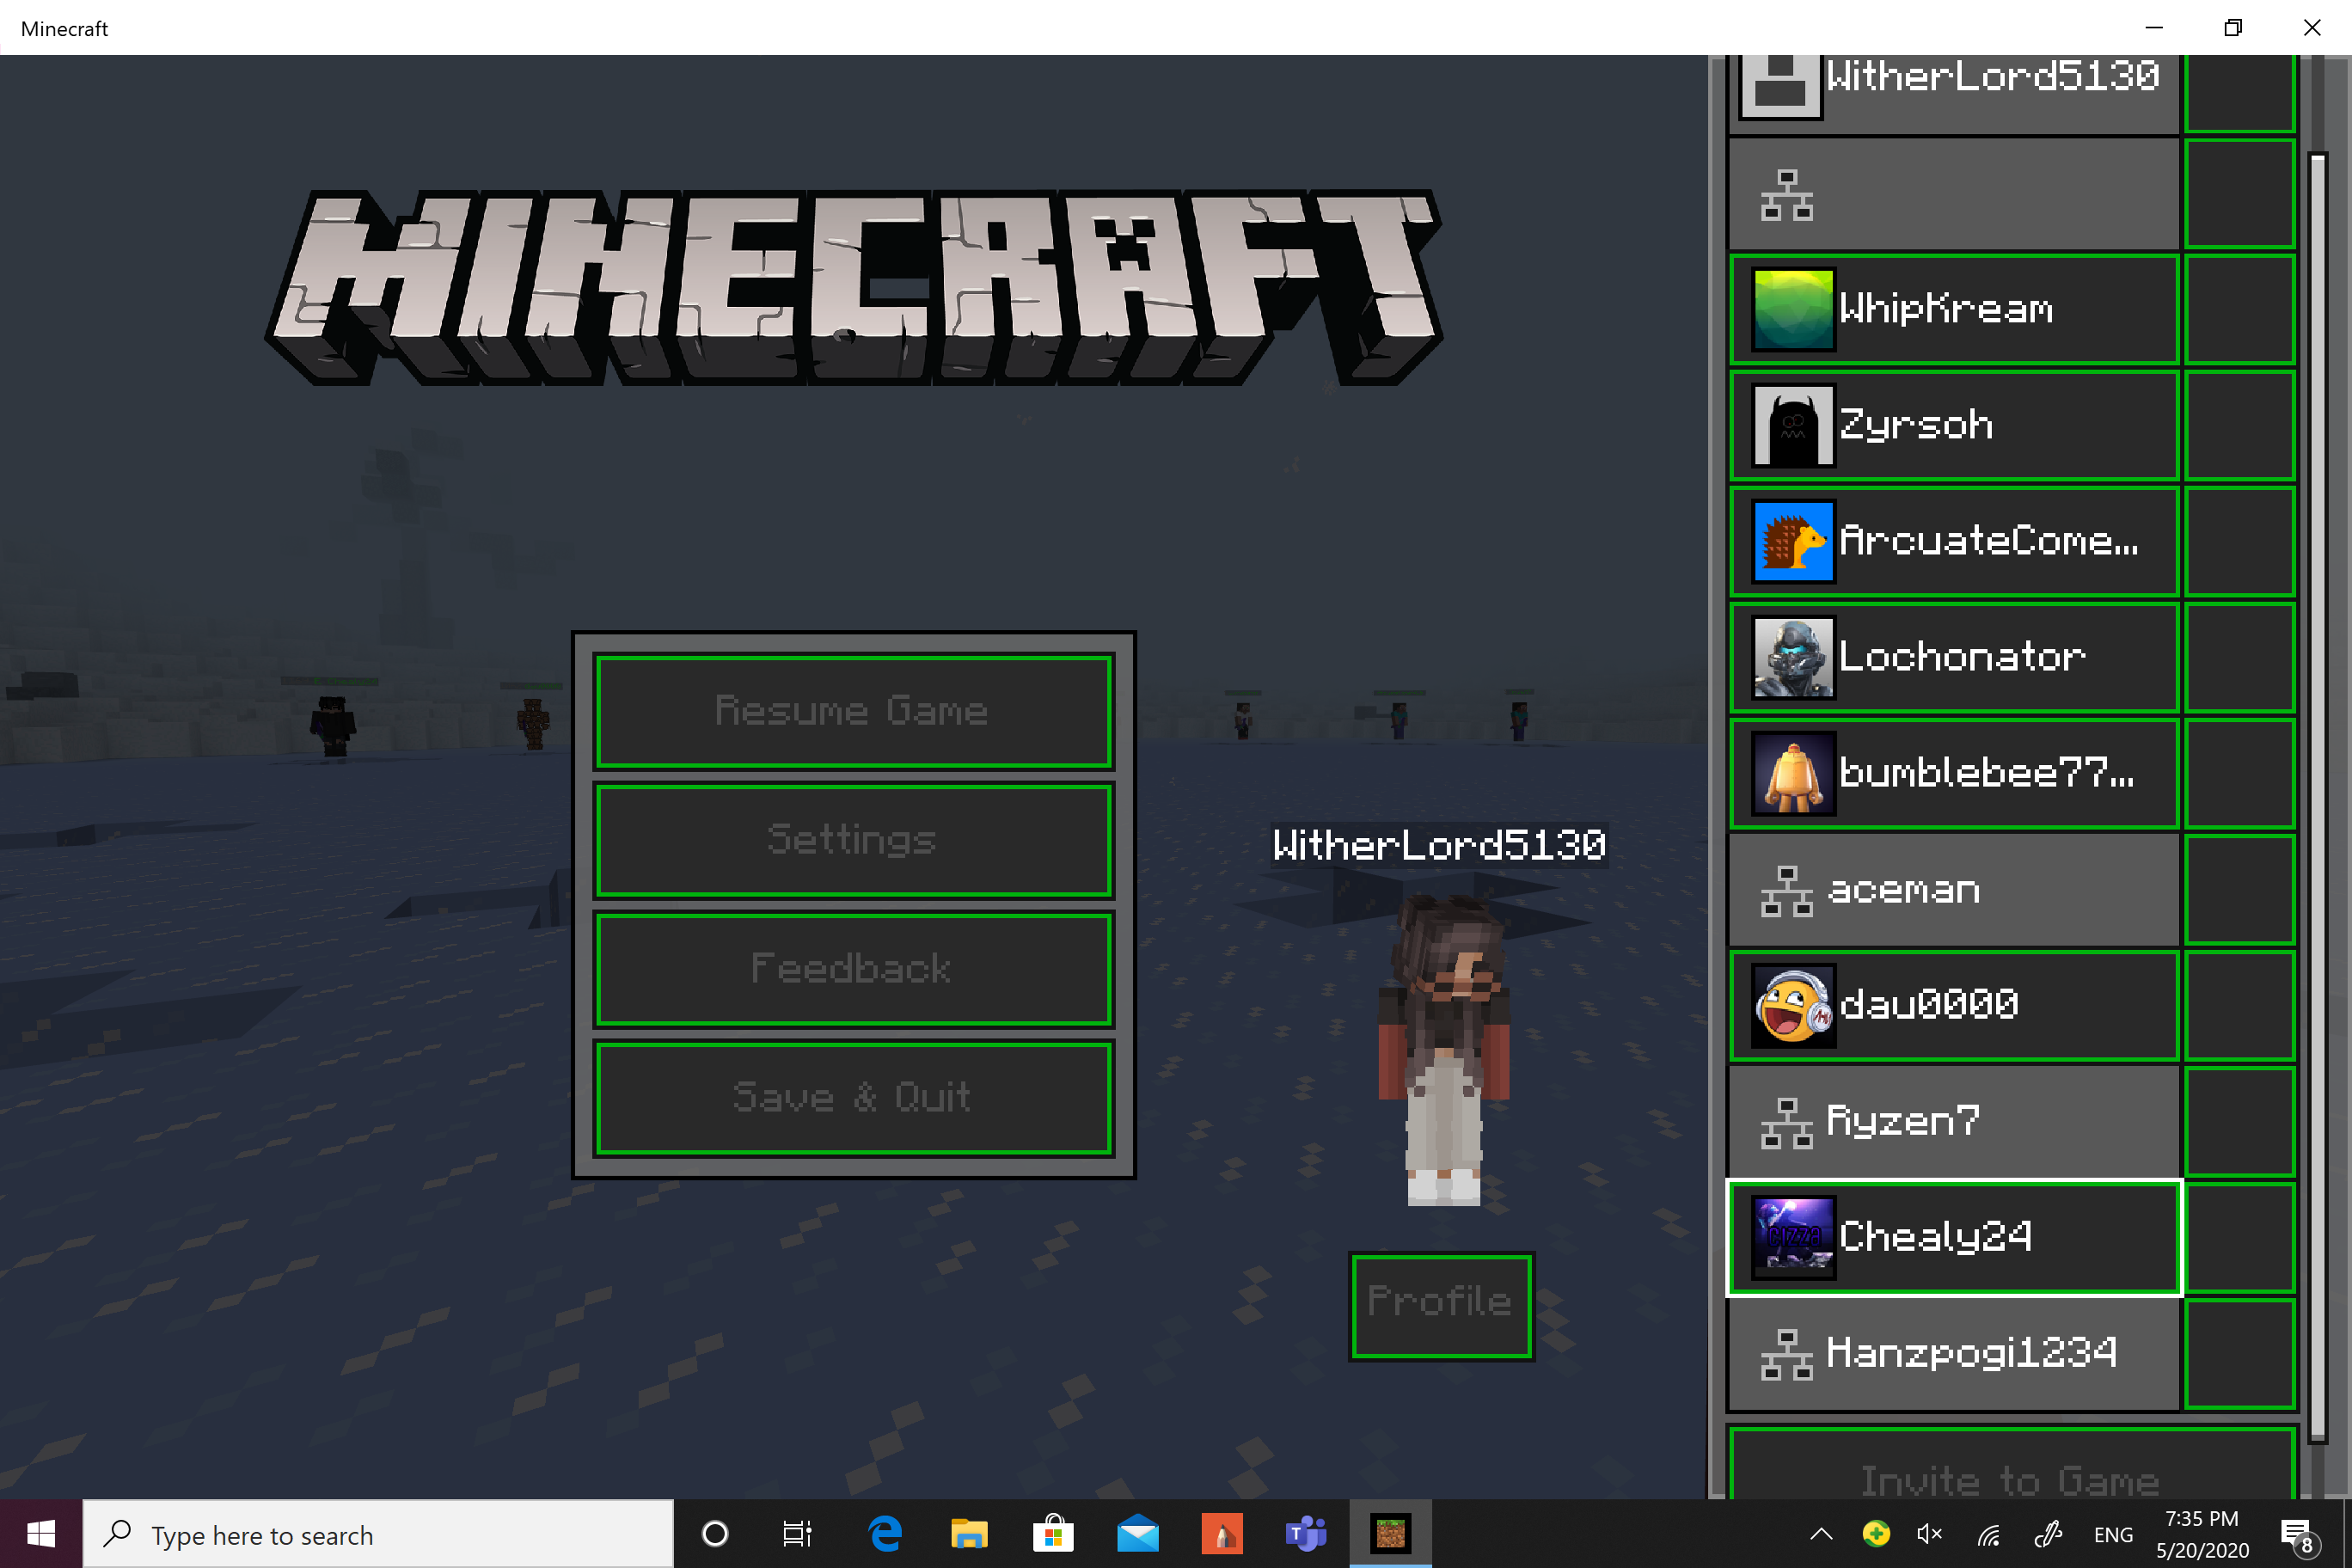The height and width of the screenshot is (1568, 2352).
Task: Select player name bumblebee77...
Action: 1986,773
